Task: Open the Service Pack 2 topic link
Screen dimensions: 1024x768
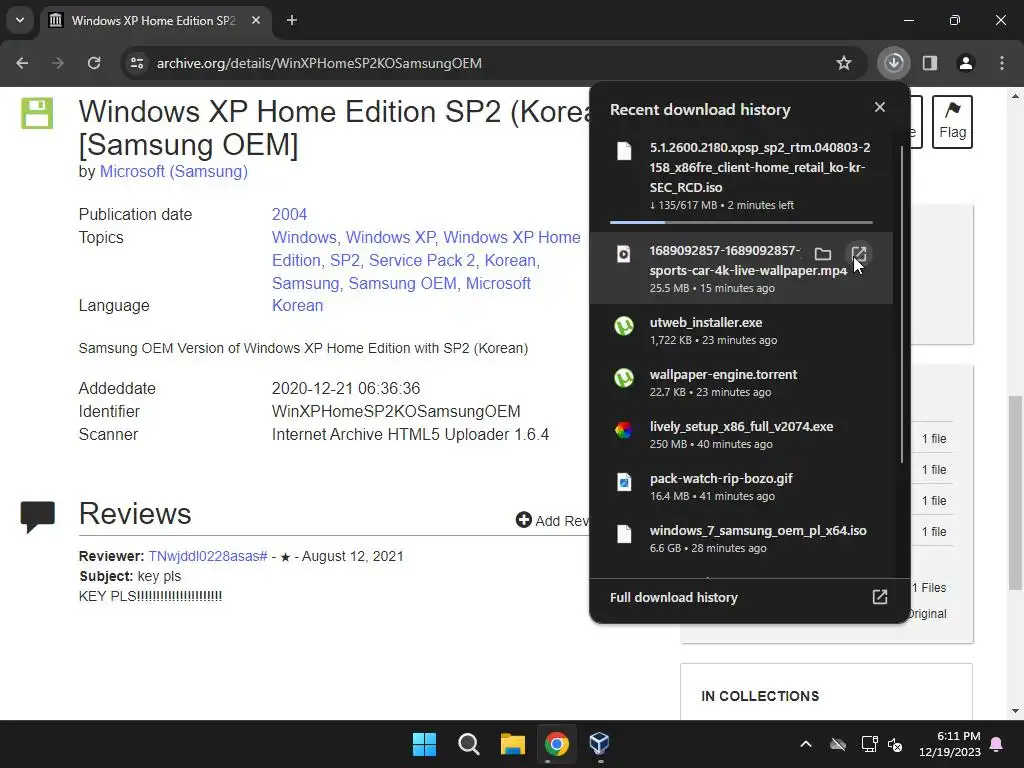Action: point(422,261)
